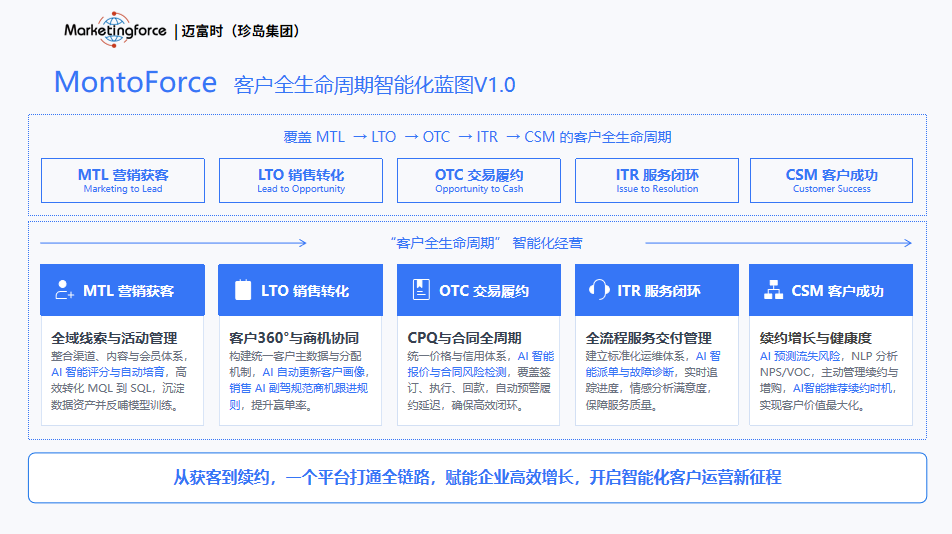Click the 覆盖 MTL → LTO → OTC lifecycle line

pos(477,137)
